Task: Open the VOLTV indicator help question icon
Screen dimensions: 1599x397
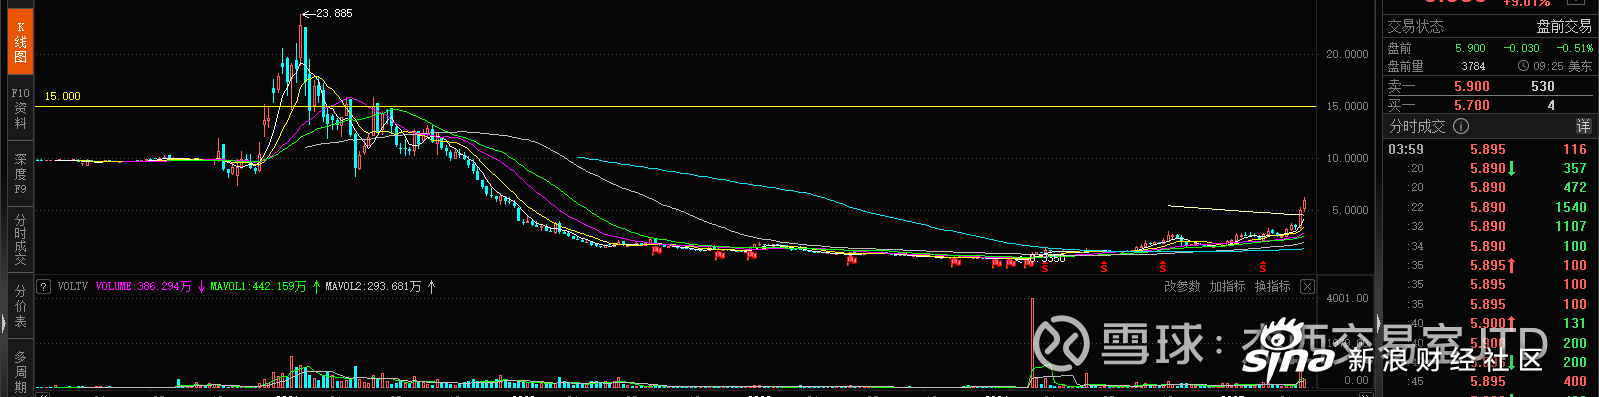Action: pos(44,287)
